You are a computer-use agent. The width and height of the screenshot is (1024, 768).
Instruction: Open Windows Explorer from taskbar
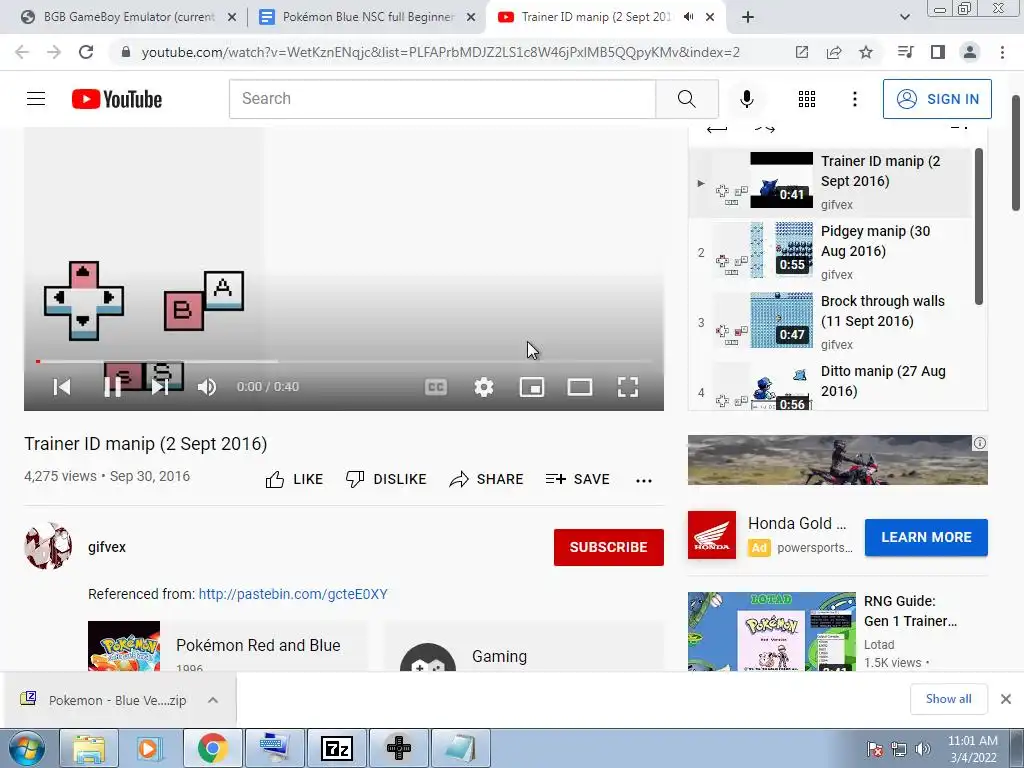pyautogui.click(x=89, y=748)
